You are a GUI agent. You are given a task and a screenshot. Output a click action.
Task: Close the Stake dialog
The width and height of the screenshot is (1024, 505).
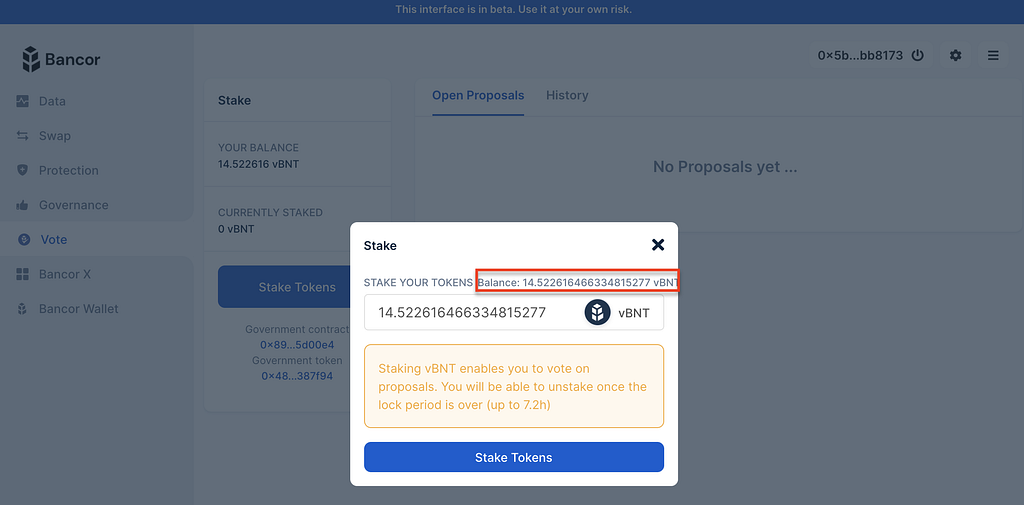point(657,245)
